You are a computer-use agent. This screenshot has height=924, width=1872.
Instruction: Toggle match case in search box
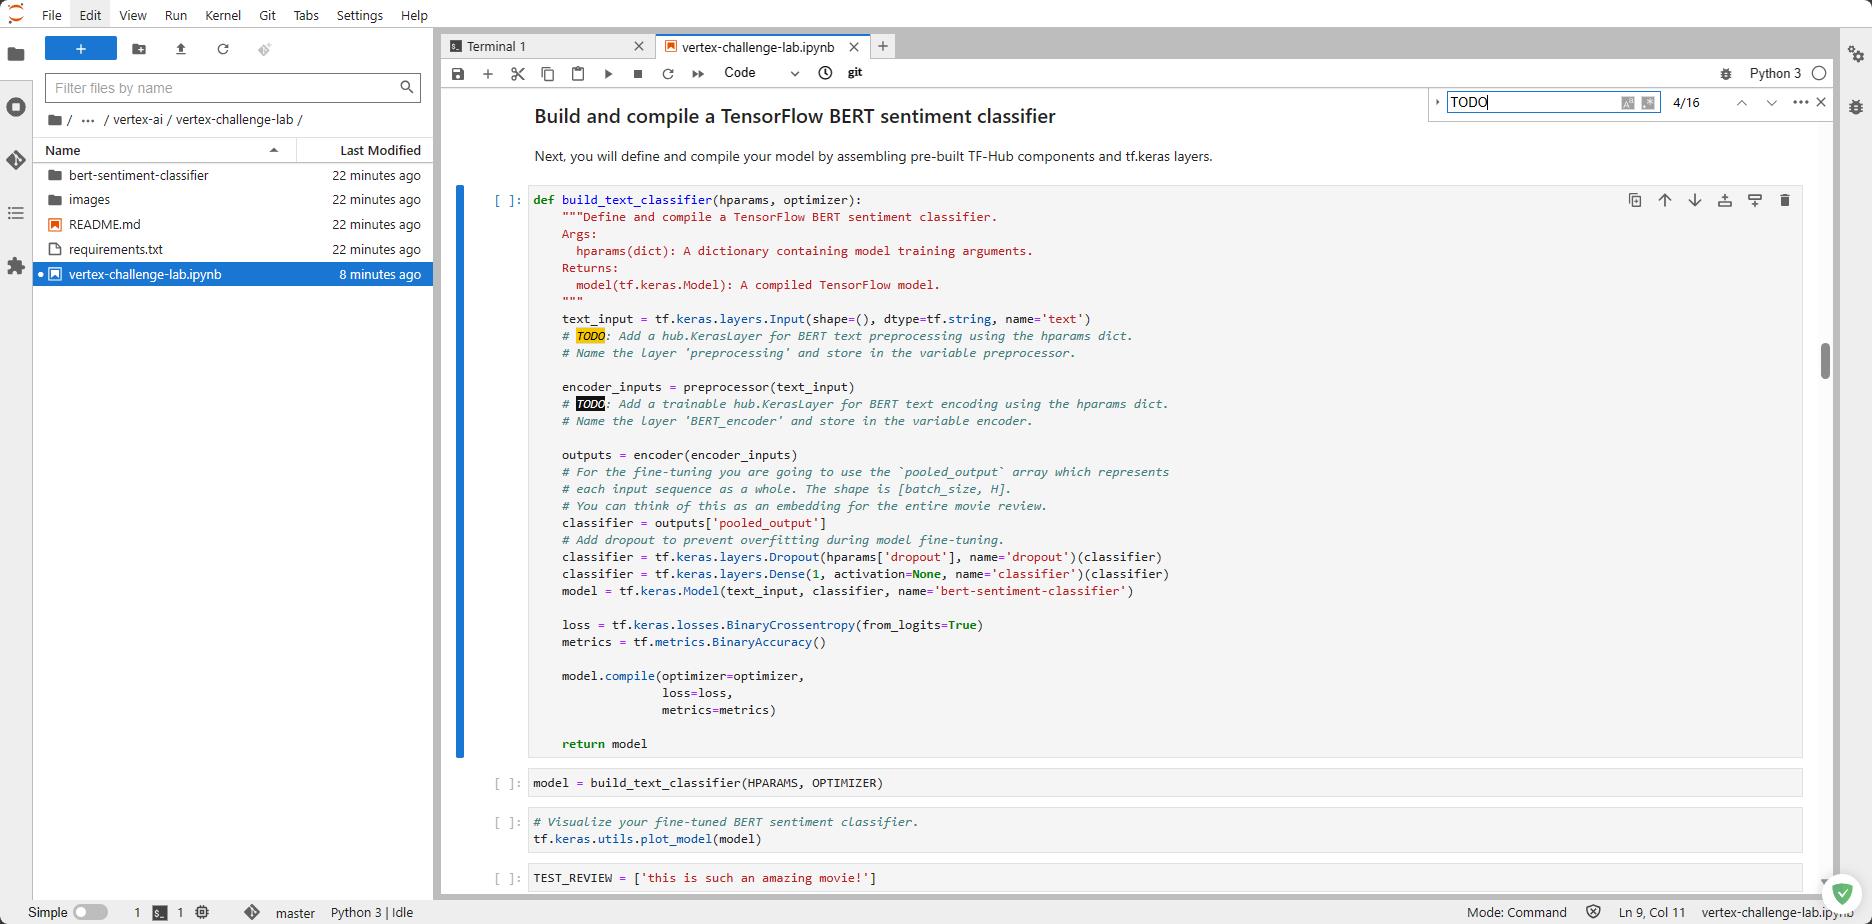tap(1628, 102)
